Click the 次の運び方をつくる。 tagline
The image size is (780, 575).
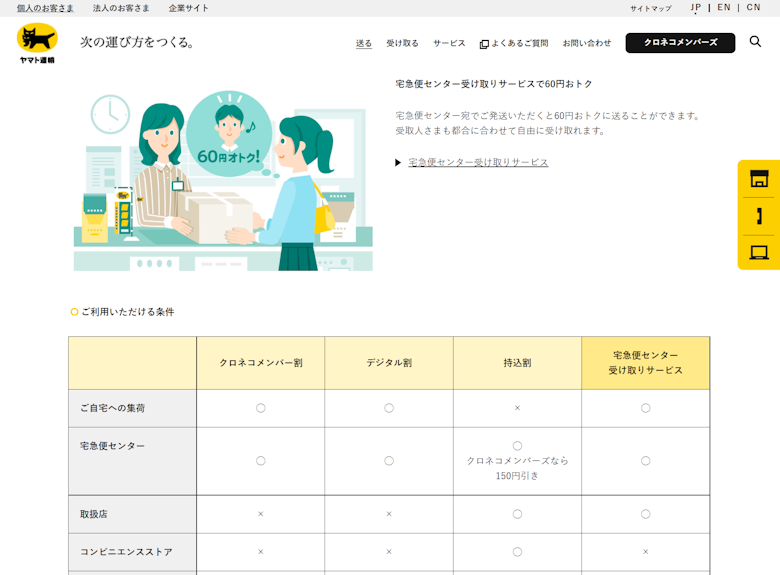click(137, 42)
